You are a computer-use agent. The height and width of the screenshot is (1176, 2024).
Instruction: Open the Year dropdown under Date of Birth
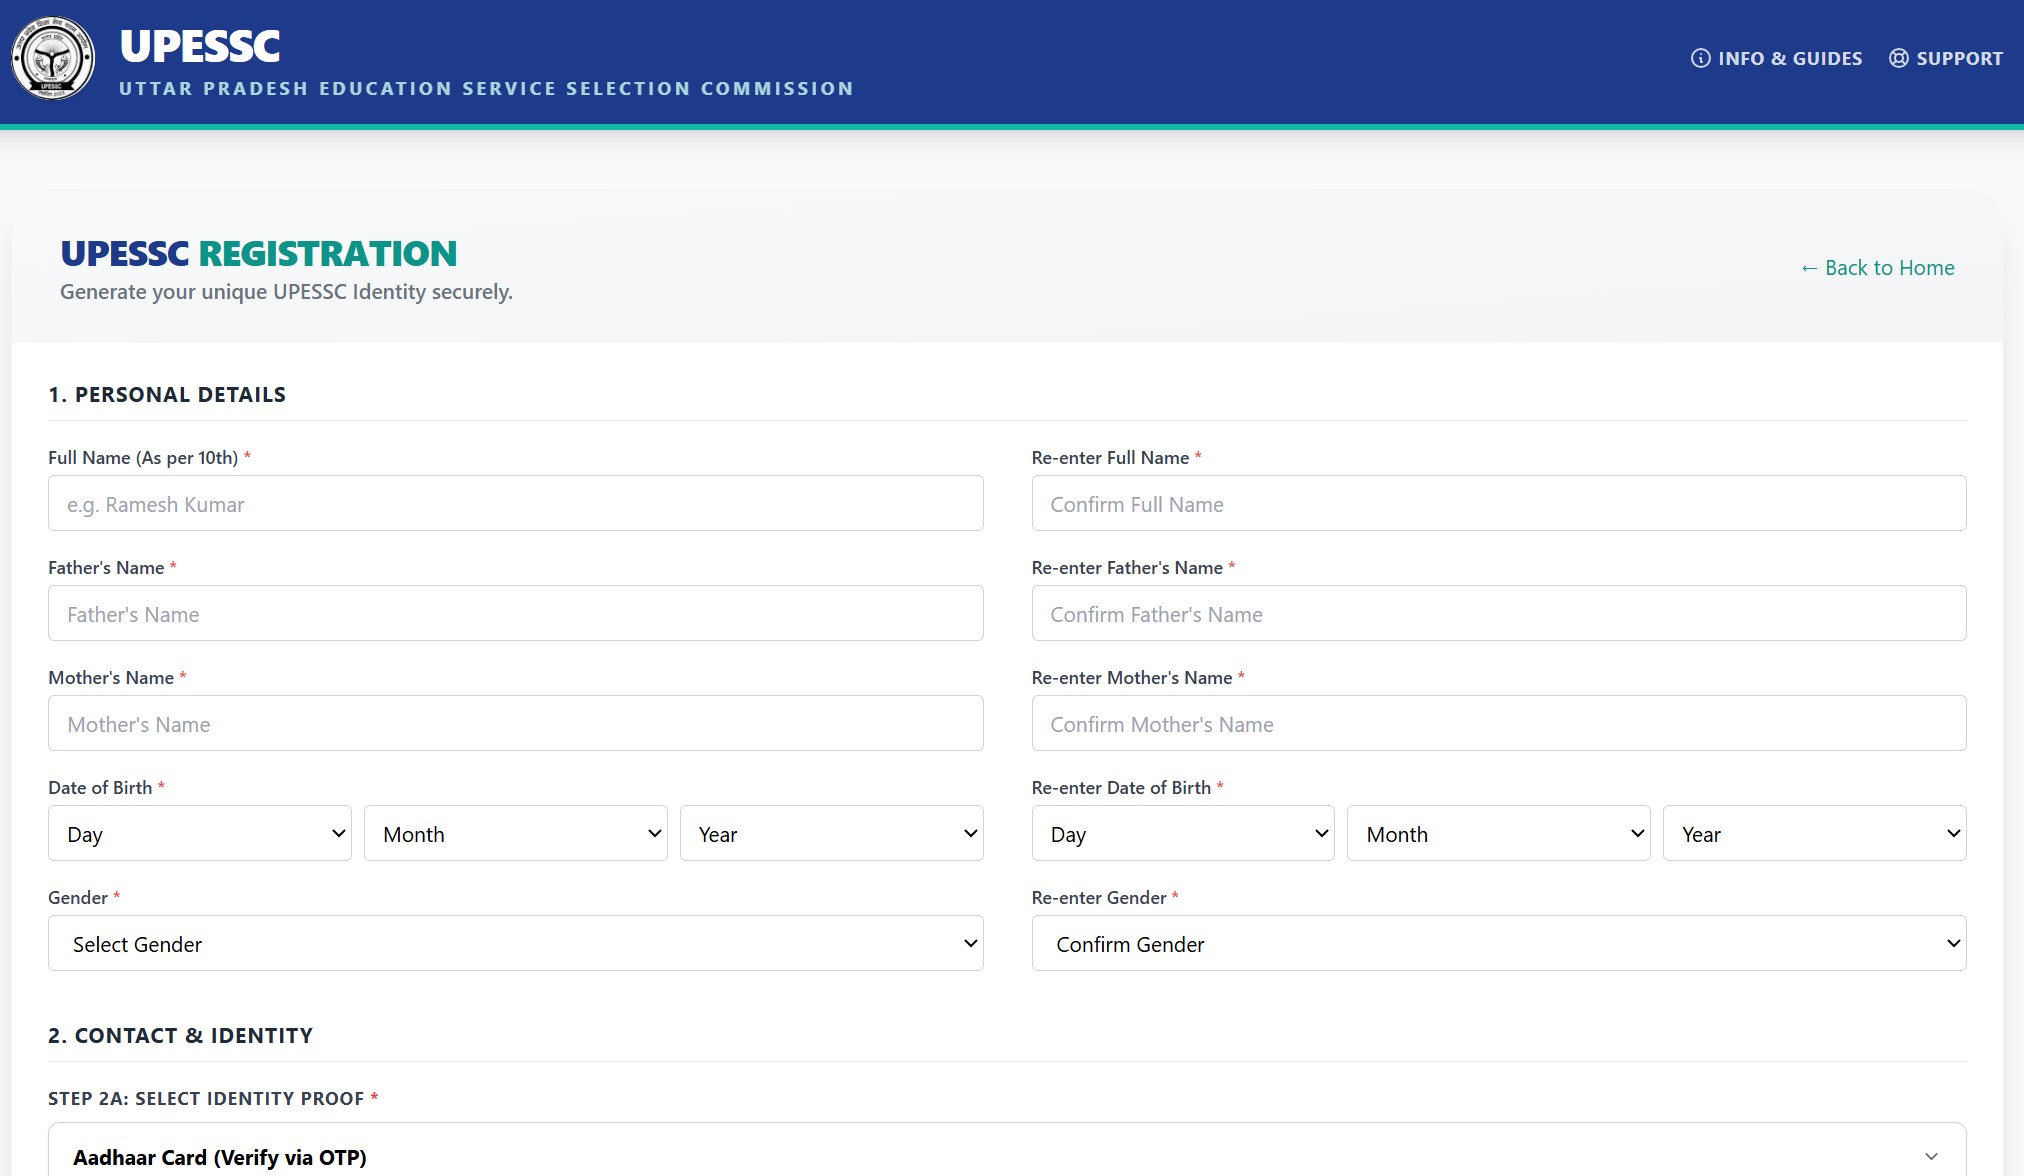coord(831,833)
